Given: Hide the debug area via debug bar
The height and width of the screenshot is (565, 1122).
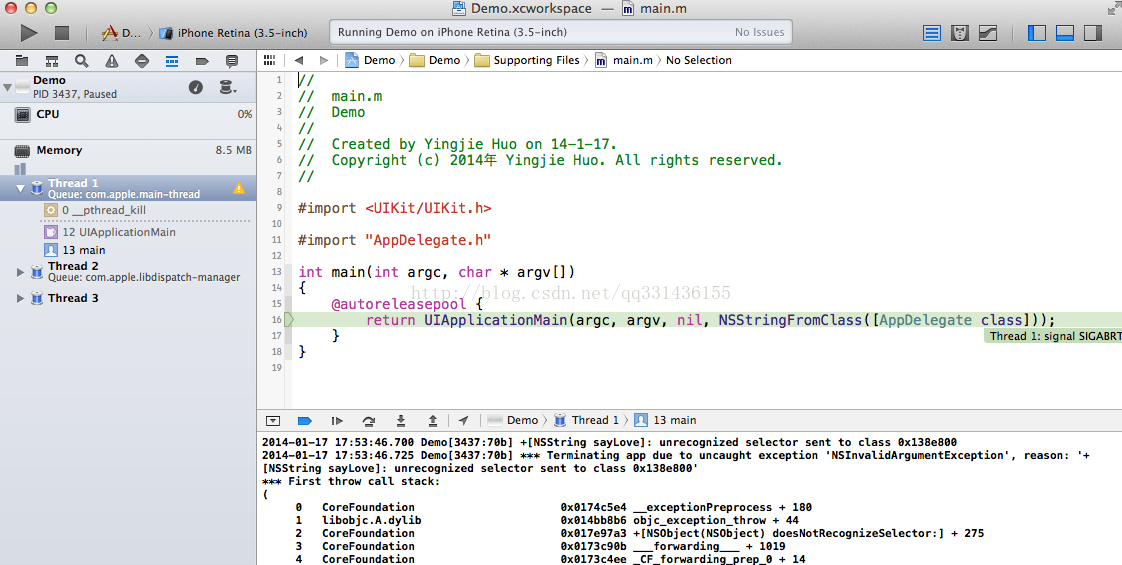Looking at the screenshot, I should pos(273,421).
